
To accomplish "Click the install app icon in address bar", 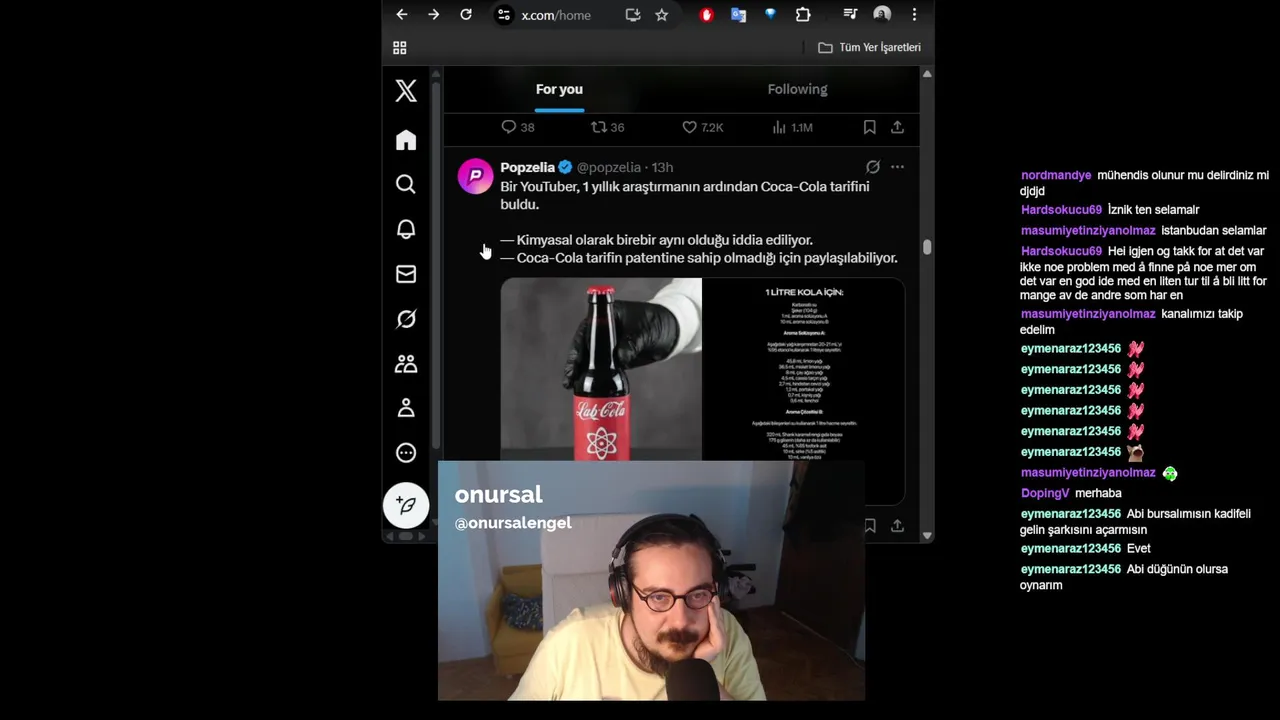I will click(x=632, y=15).
